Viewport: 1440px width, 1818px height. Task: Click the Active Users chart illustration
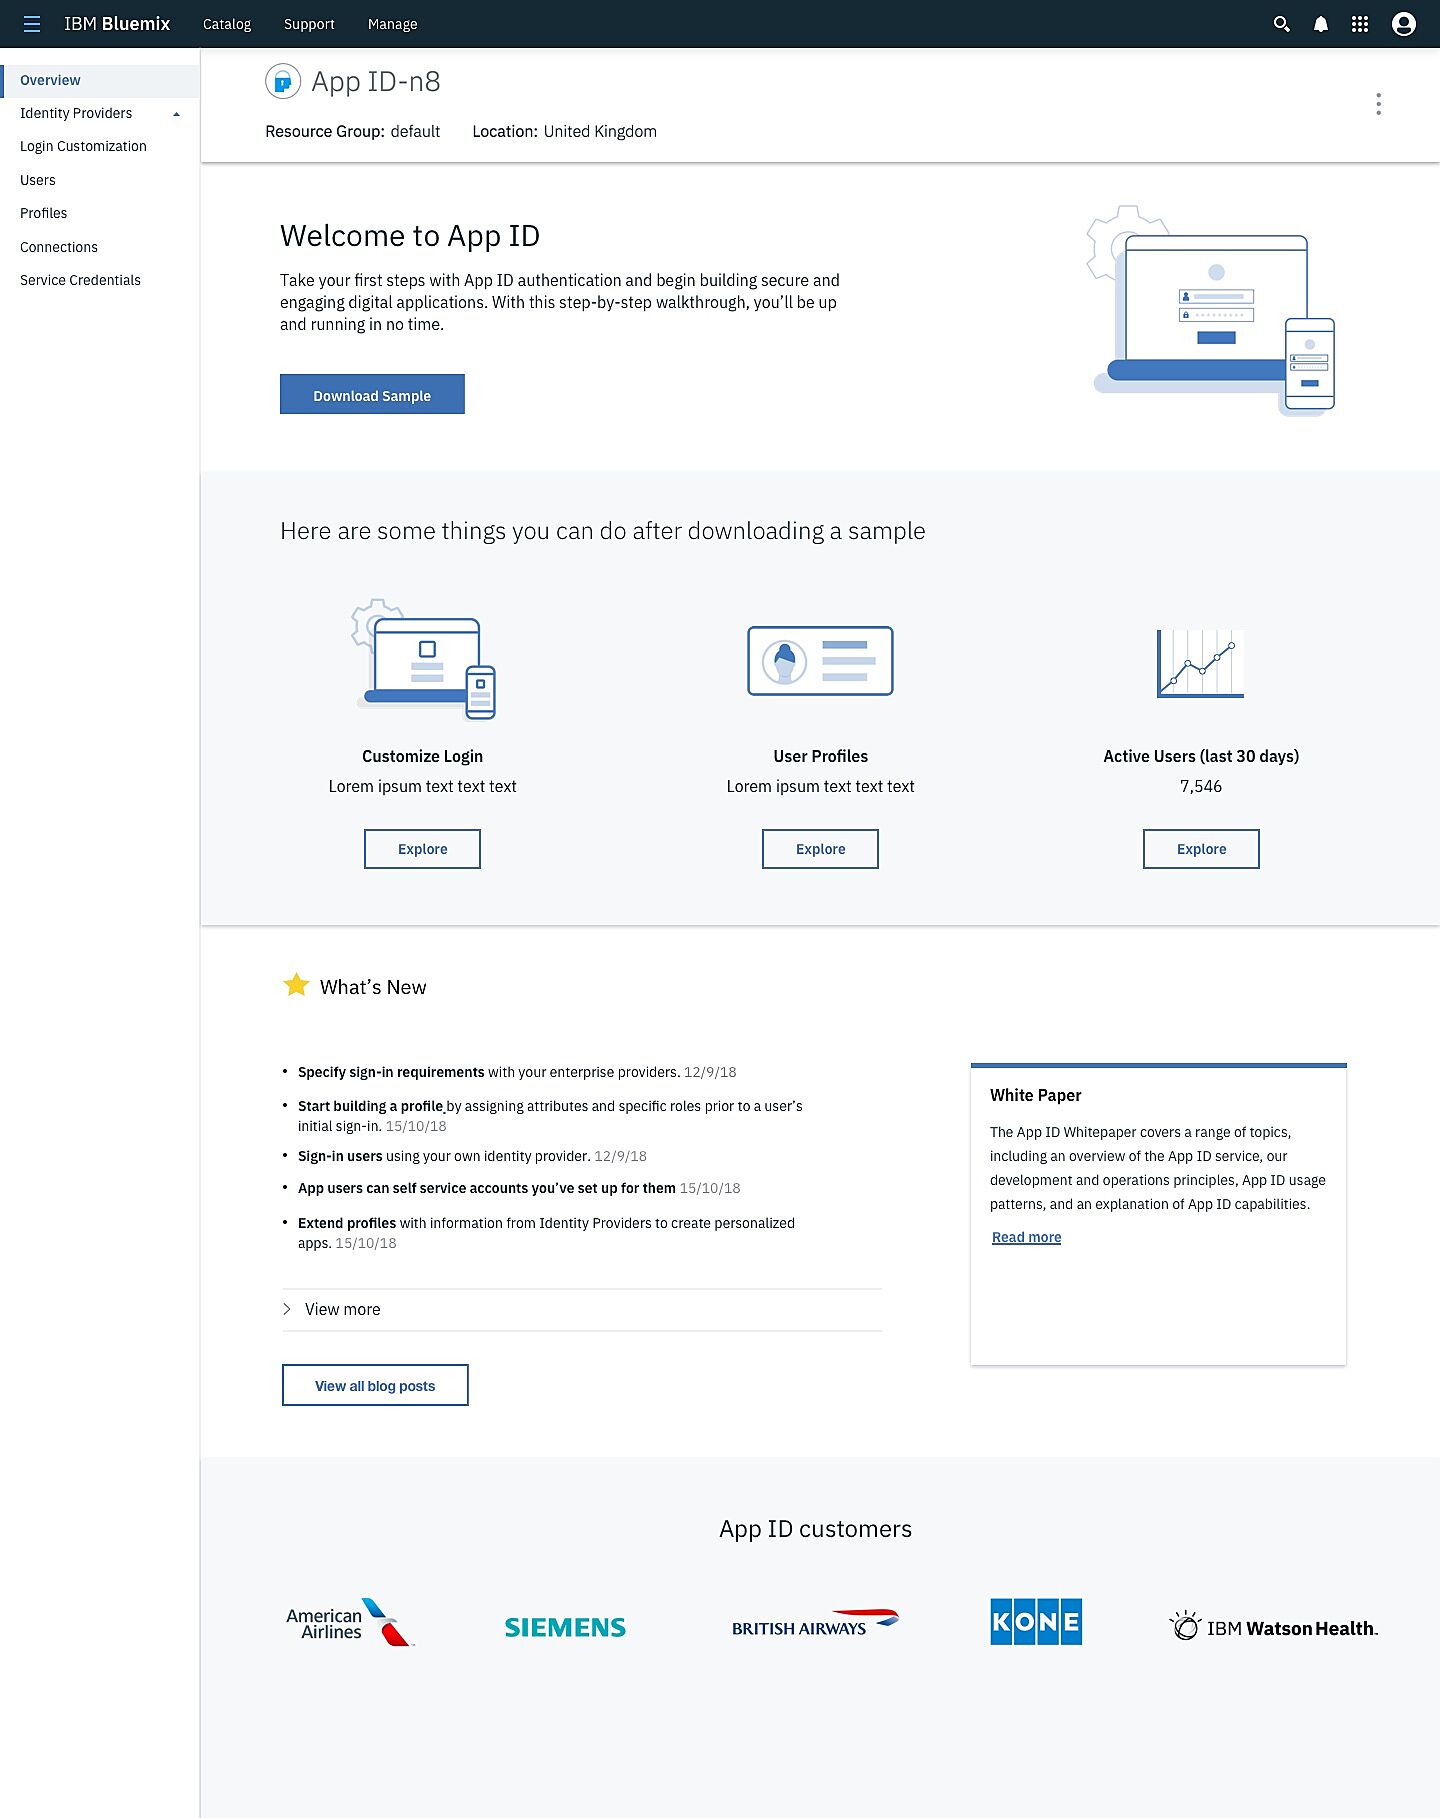(1200, 663)
